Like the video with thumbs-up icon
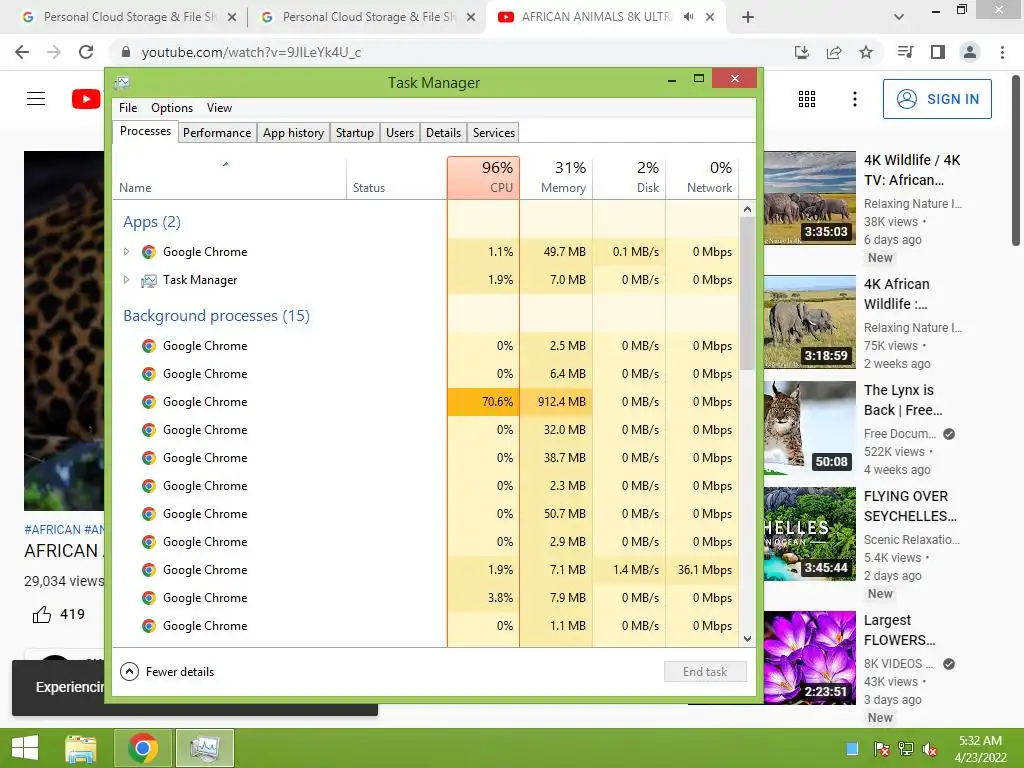1024x768 pixels. [x=42, y=614]
